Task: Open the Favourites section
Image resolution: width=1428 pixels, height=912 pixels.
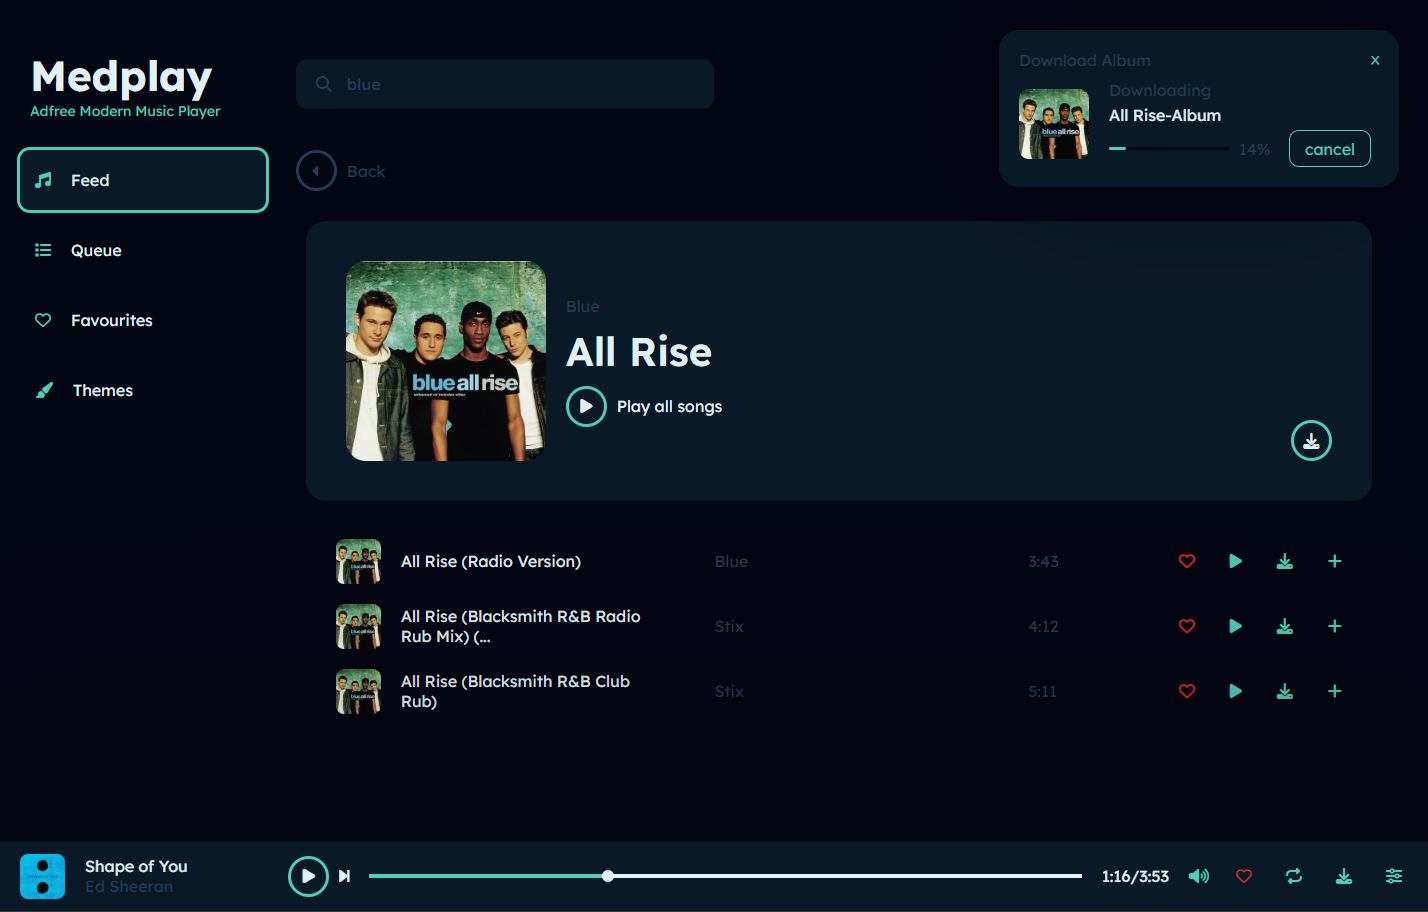Action: 111,320
